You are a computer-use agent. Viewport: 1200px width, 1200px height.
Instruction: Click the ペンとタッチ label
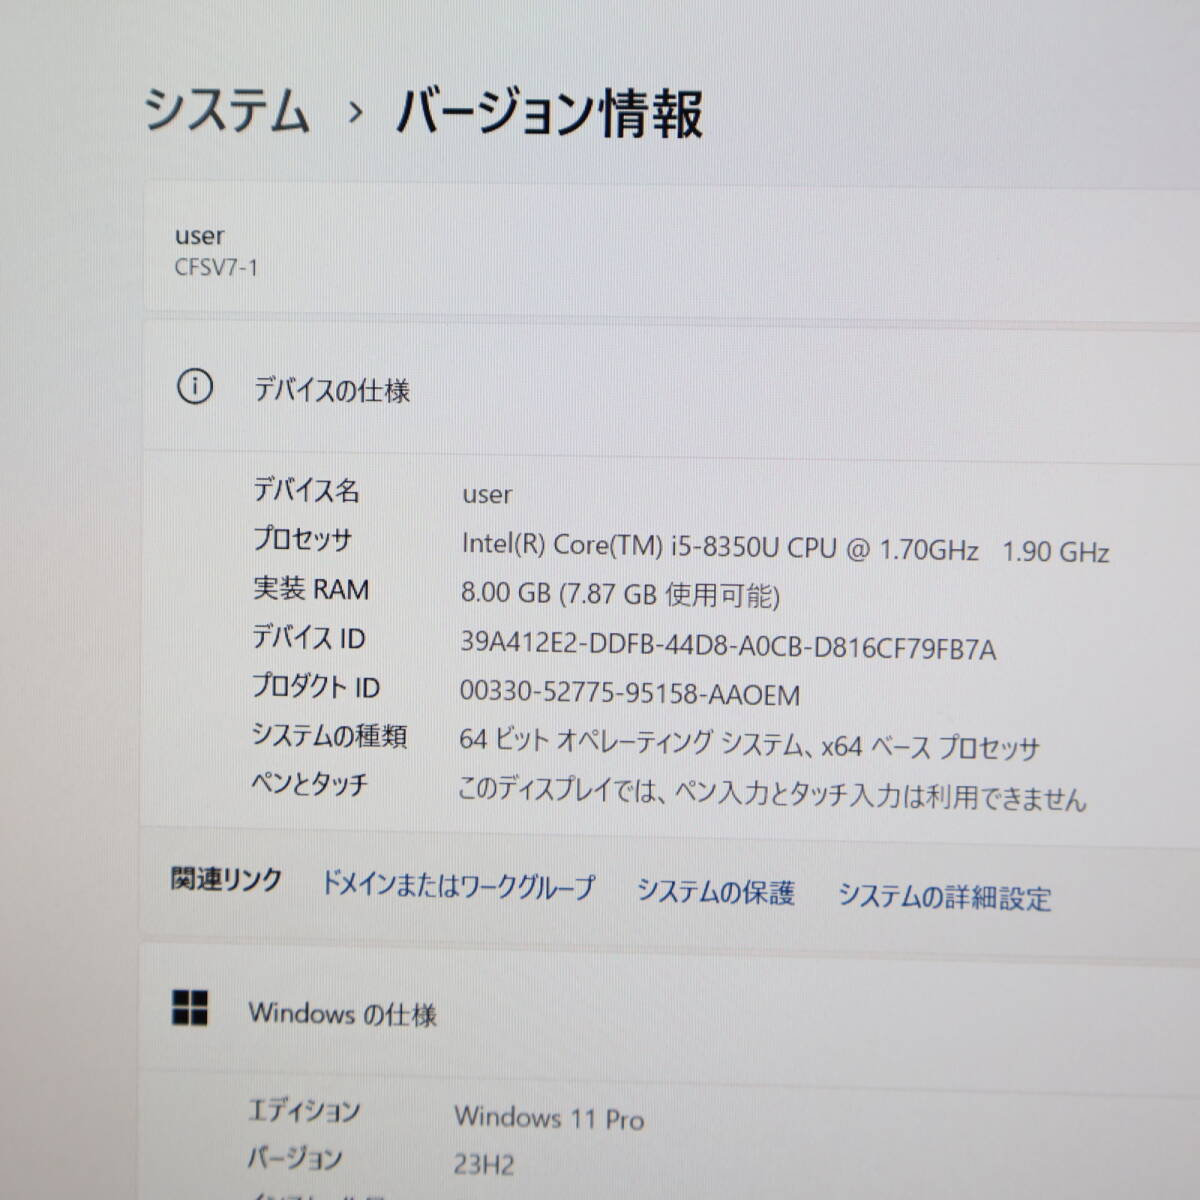pyautogui.click(x=309, y=783)
